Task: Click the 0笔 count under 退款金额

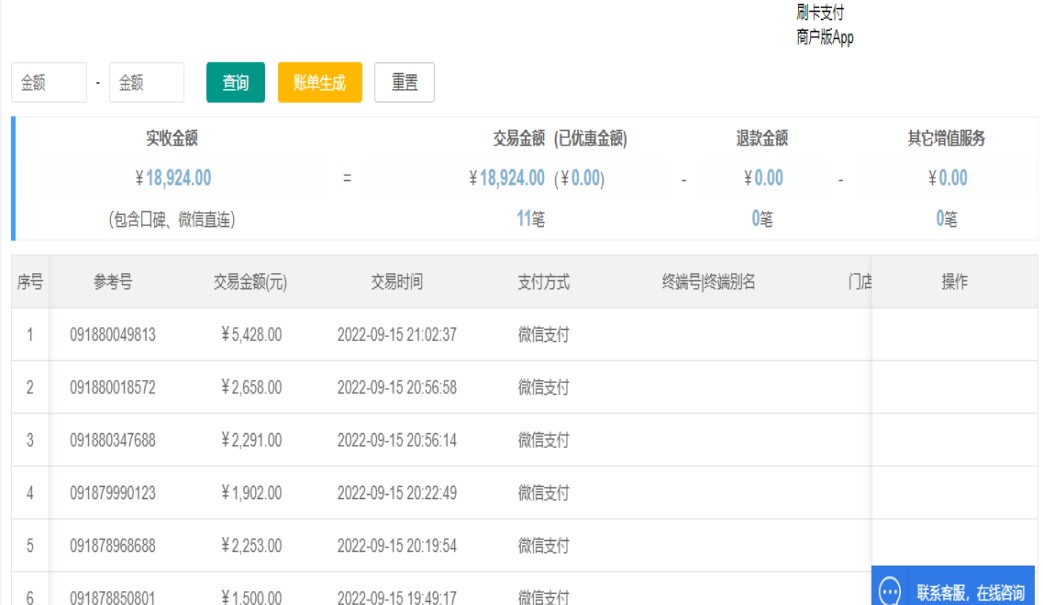Action: click(762, 219)
